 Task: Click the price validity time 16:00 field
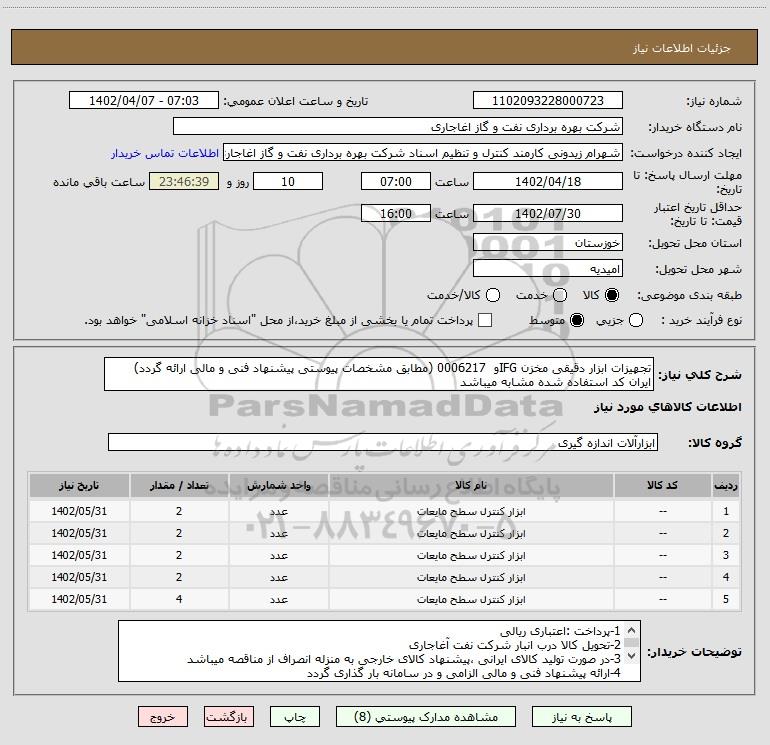click(396, 213)
